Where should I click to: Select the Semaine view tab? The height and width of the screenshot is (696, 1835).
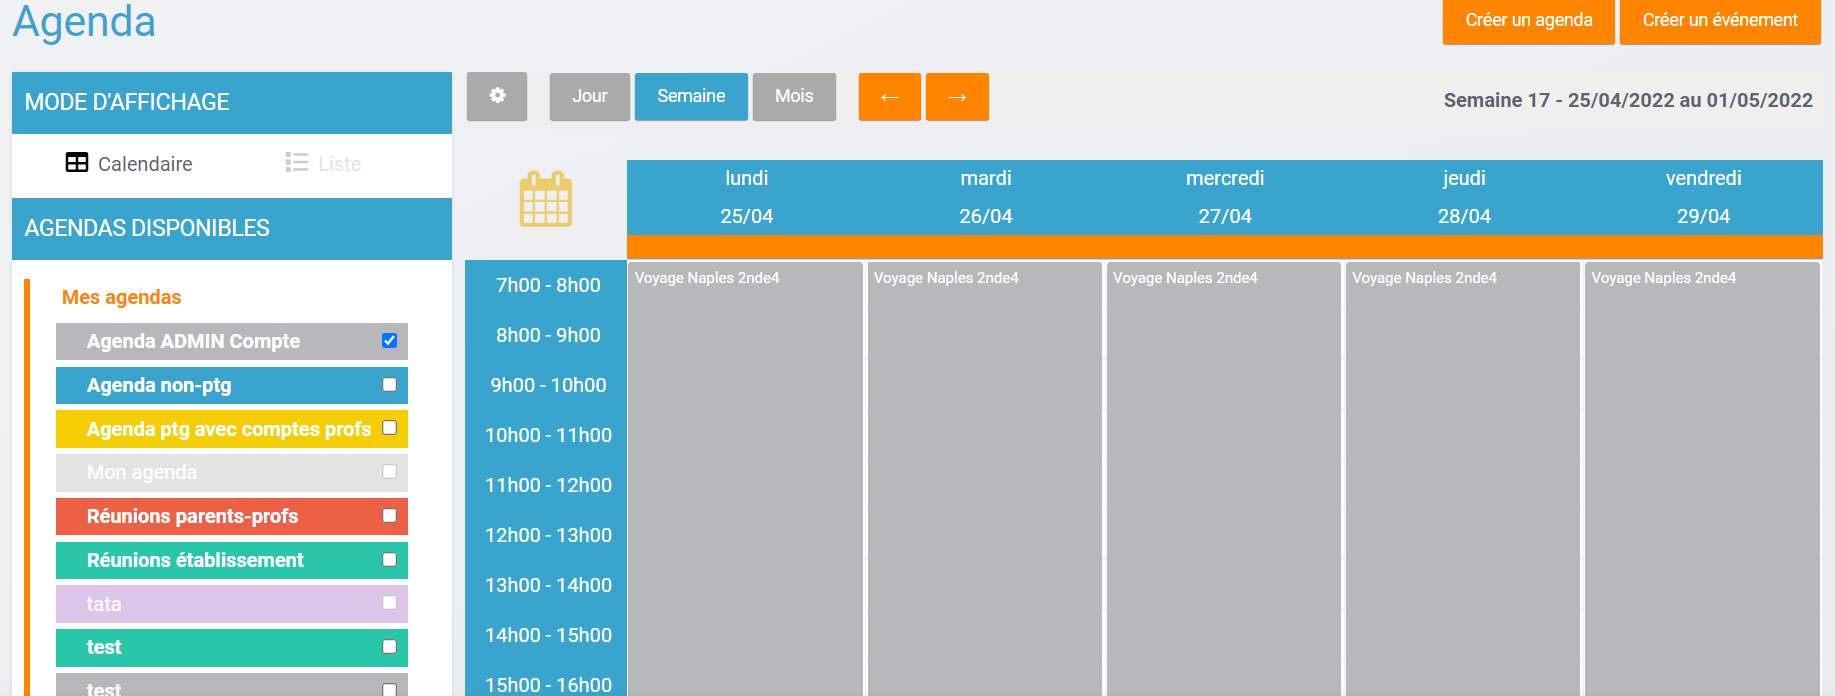tap(691, 97)
